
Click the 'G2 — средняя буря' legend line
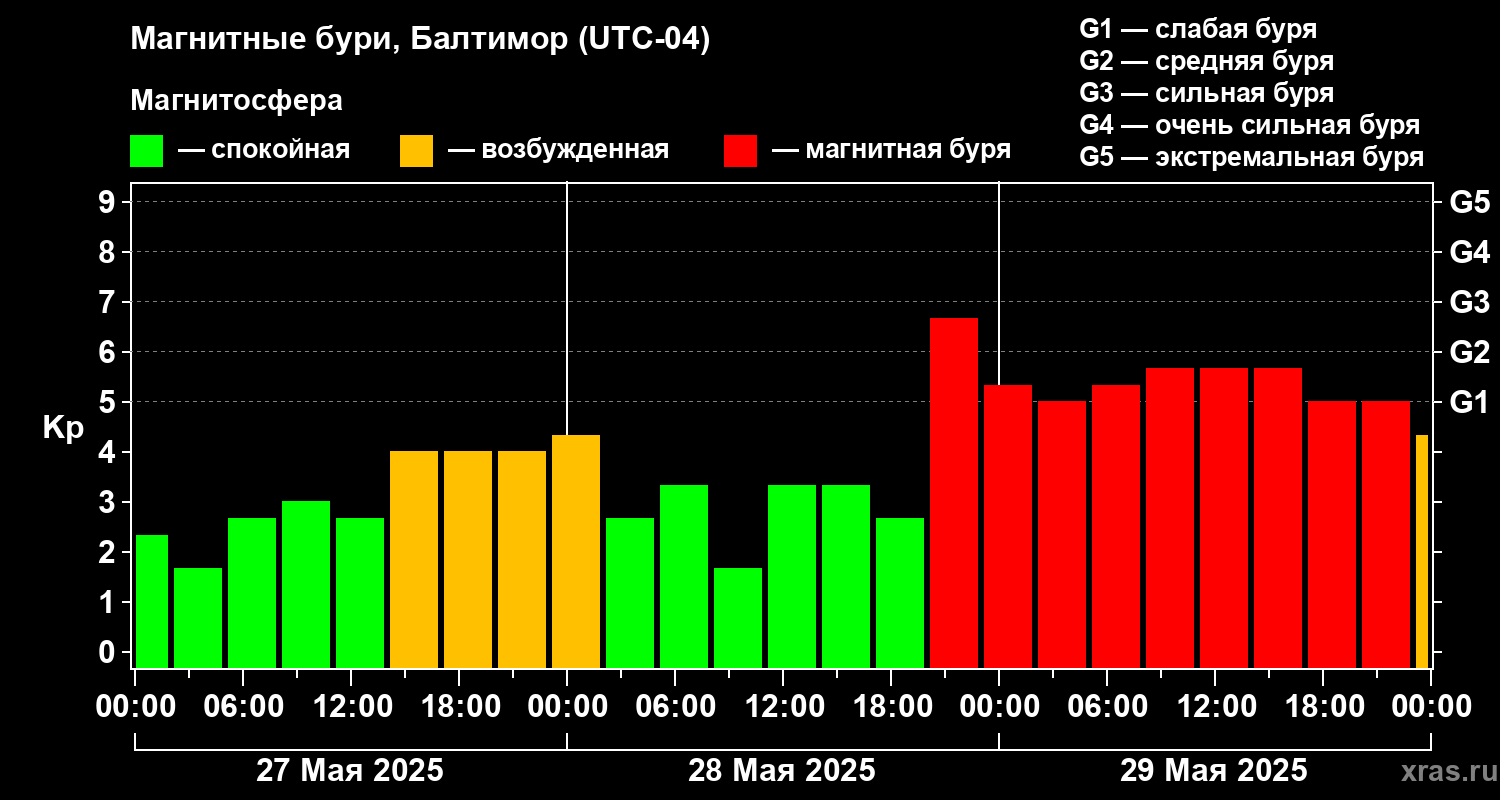pos(1206,61)
